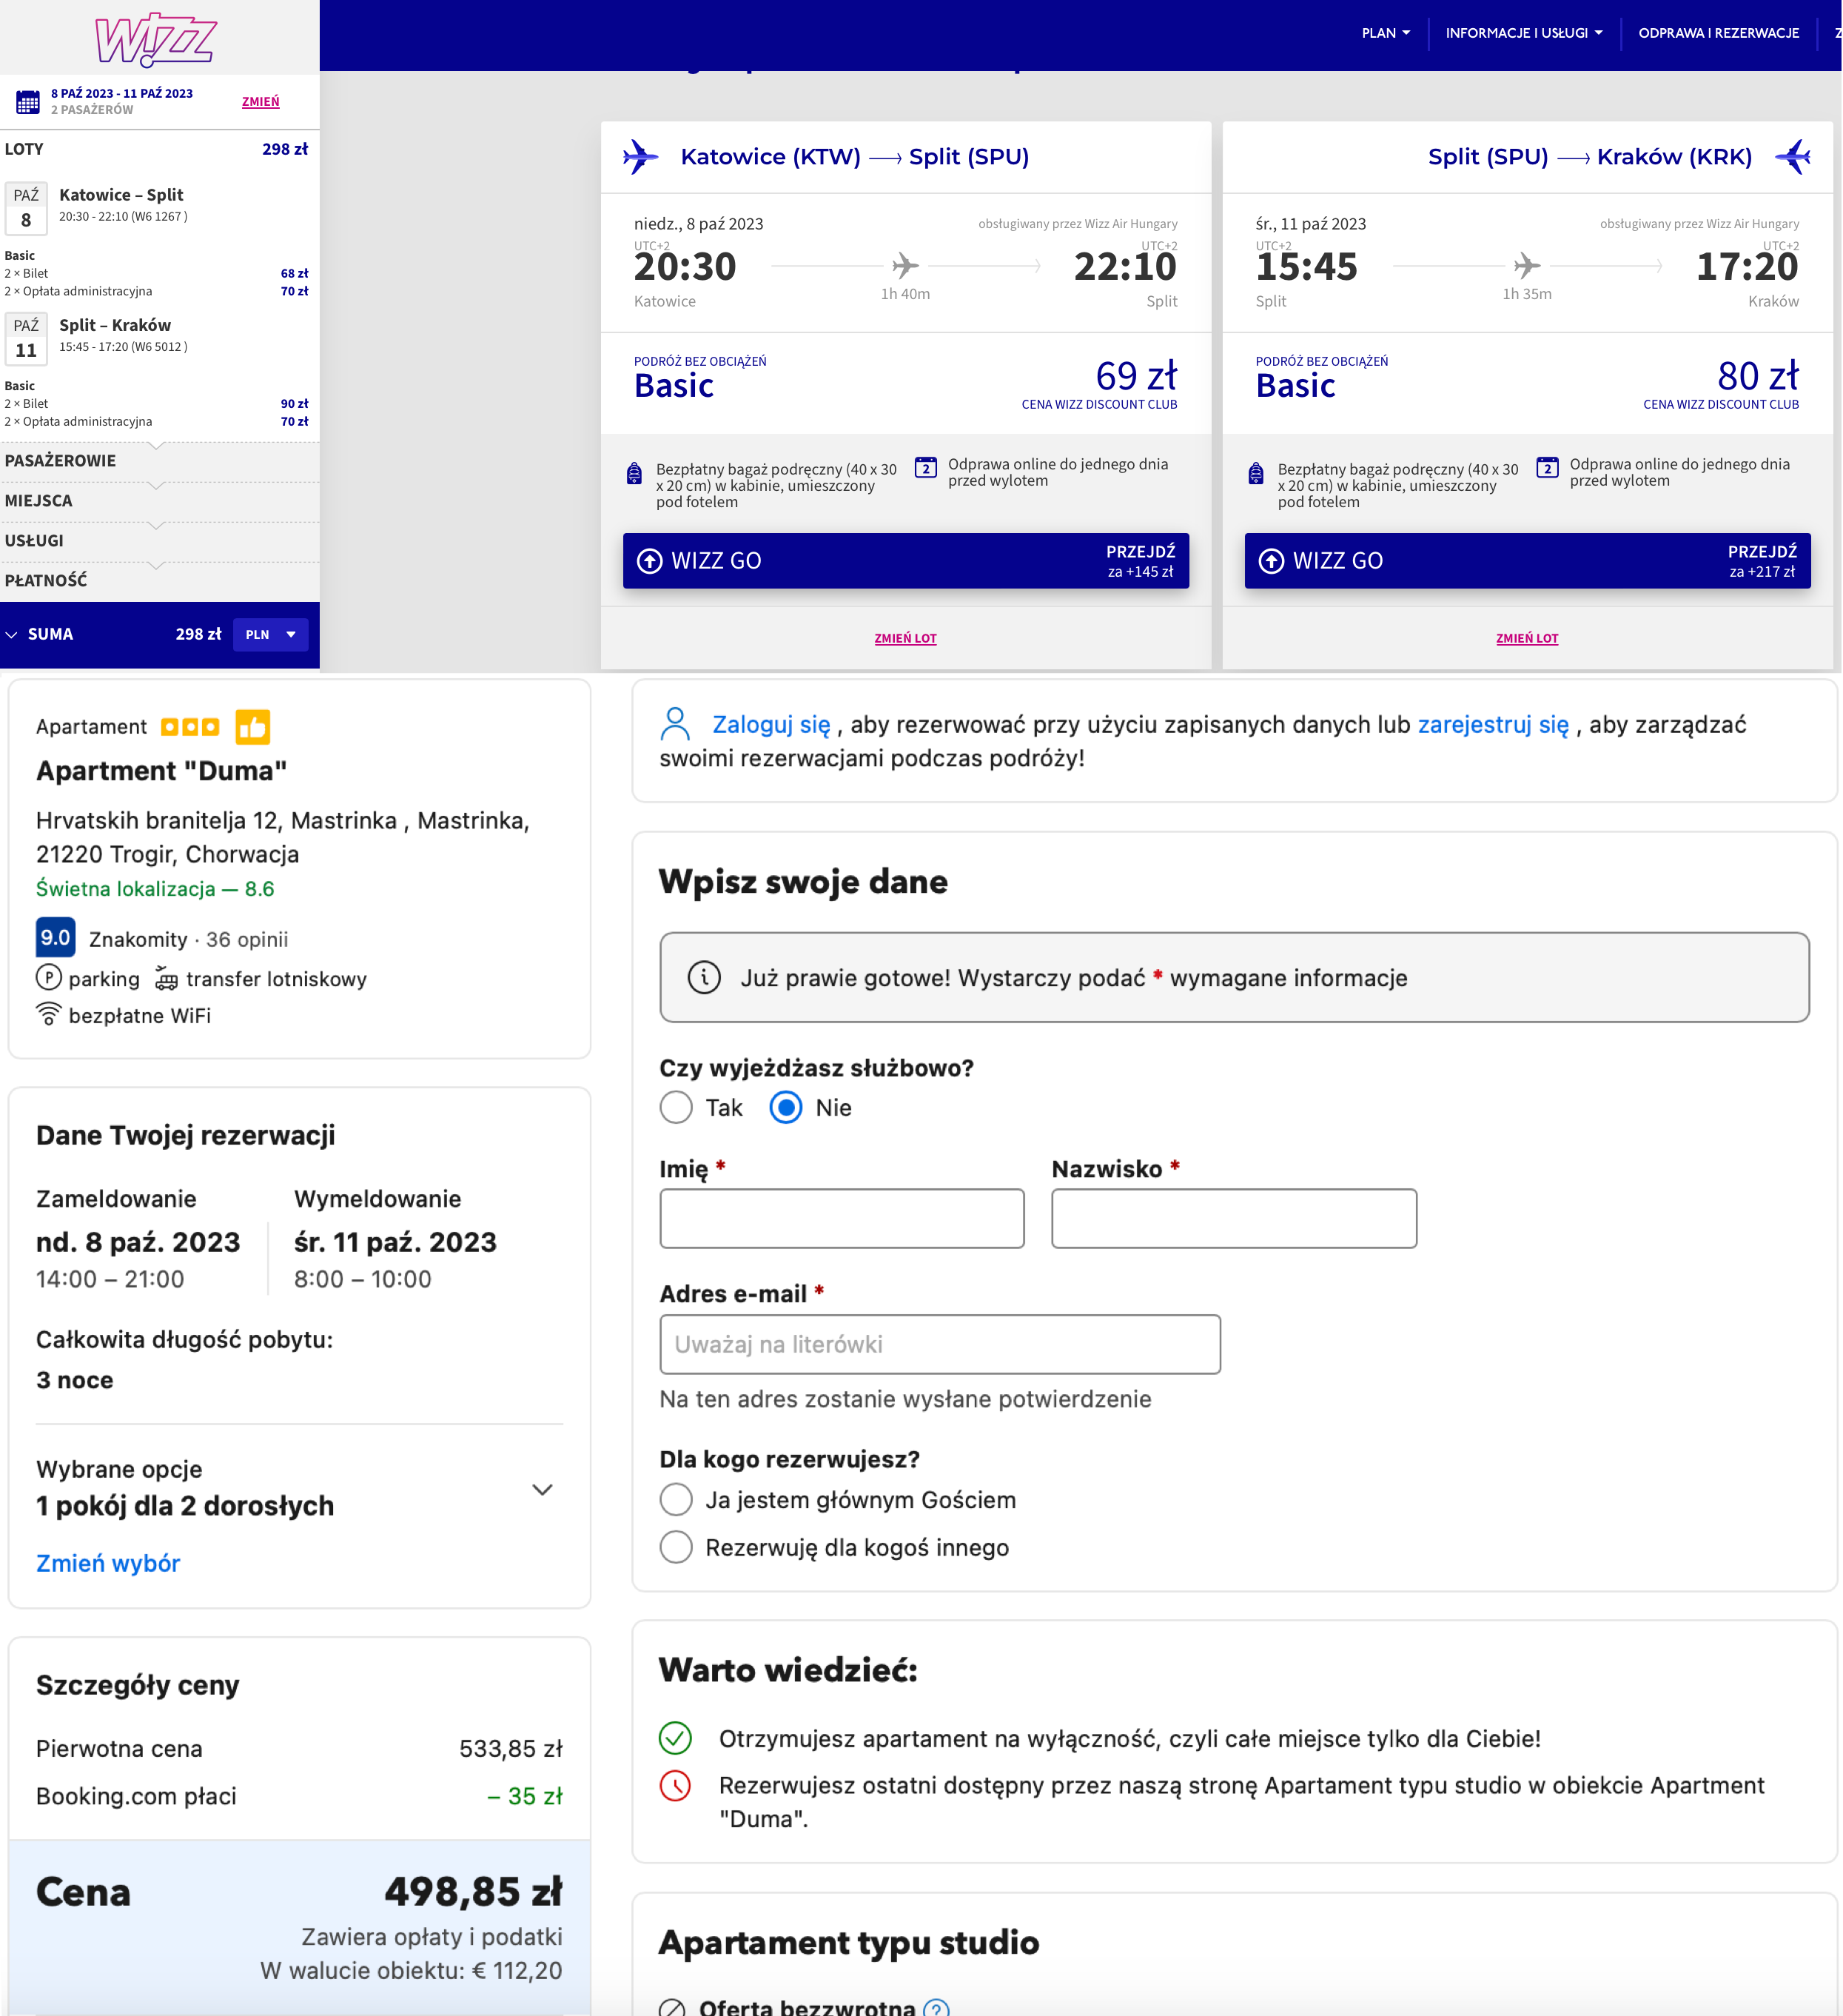The height and width of the screenshot is (2016, 1843).
Task: Choose "Rezerwuję dla kogoś innego" option
Action: tap(676, 1547)
